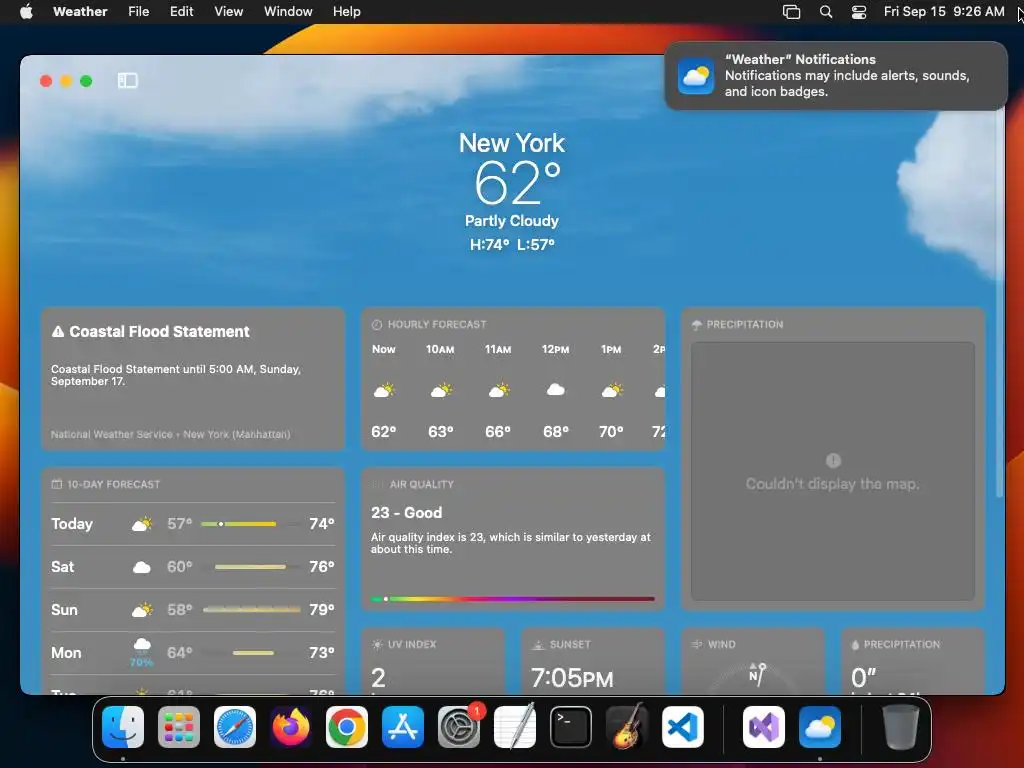Select the 10AM partly cloudy icon
The height and width of the screenshot is (768, 1024).
point(441,391)
